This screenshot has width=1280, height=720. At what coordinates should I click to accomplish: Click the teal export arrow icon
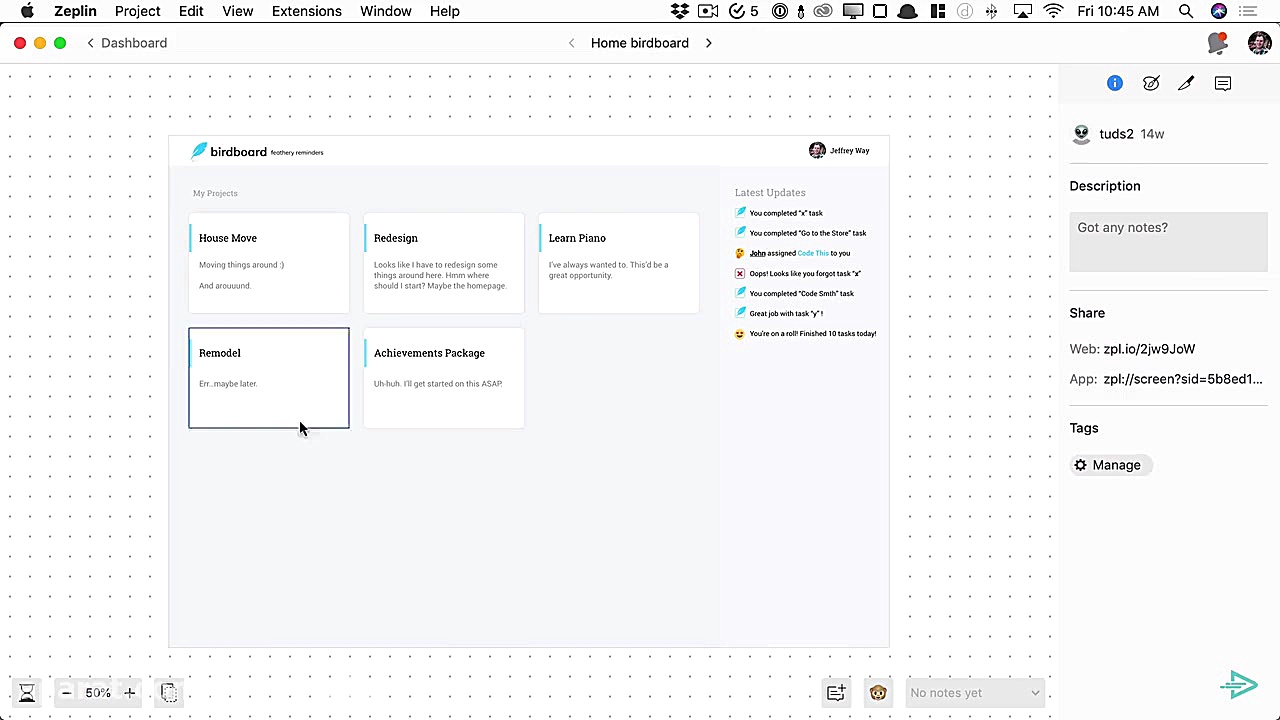(1239, 685)
